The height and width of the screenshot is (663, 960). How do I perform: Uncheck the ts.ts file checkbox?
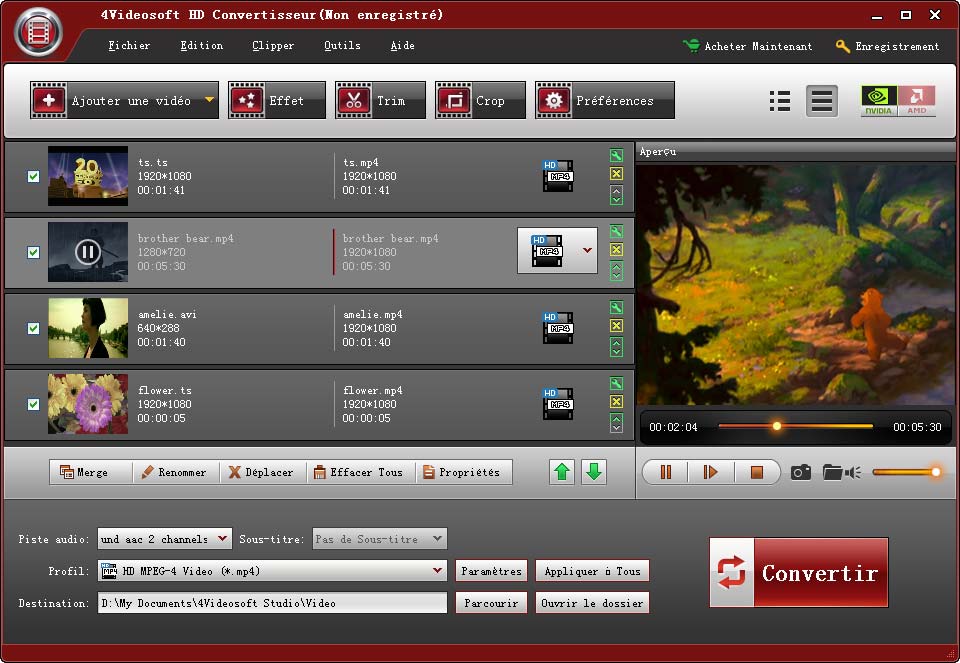point(33,176)
